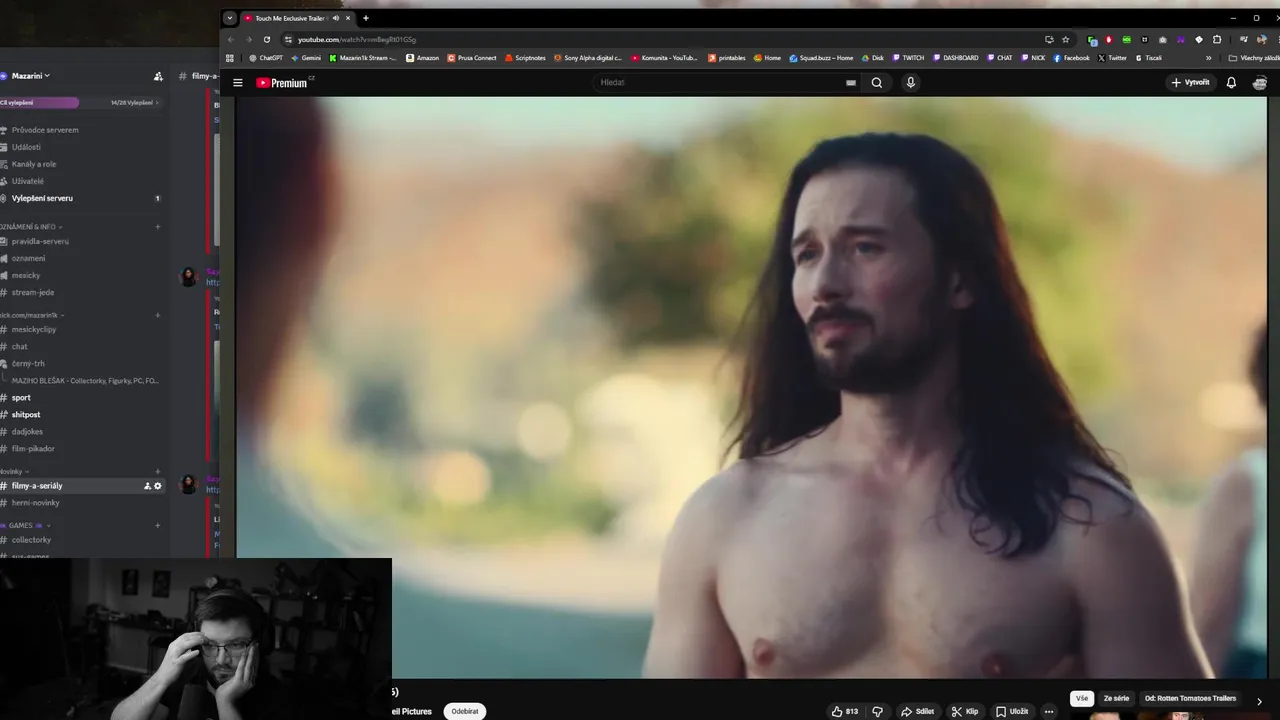Add channel to GAMES category plus
1280x720 pixels.
tap(157, 525)
